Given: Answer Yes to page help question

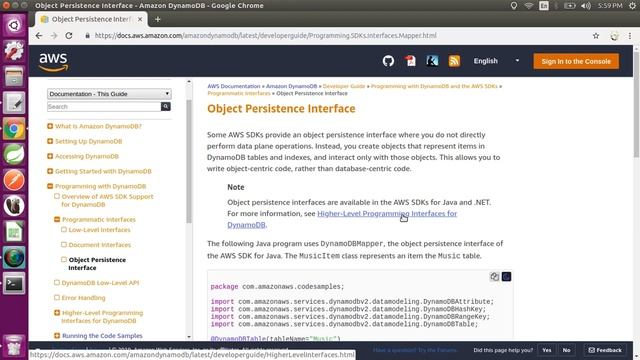Looking at the screenshot, I should [547, 350].
